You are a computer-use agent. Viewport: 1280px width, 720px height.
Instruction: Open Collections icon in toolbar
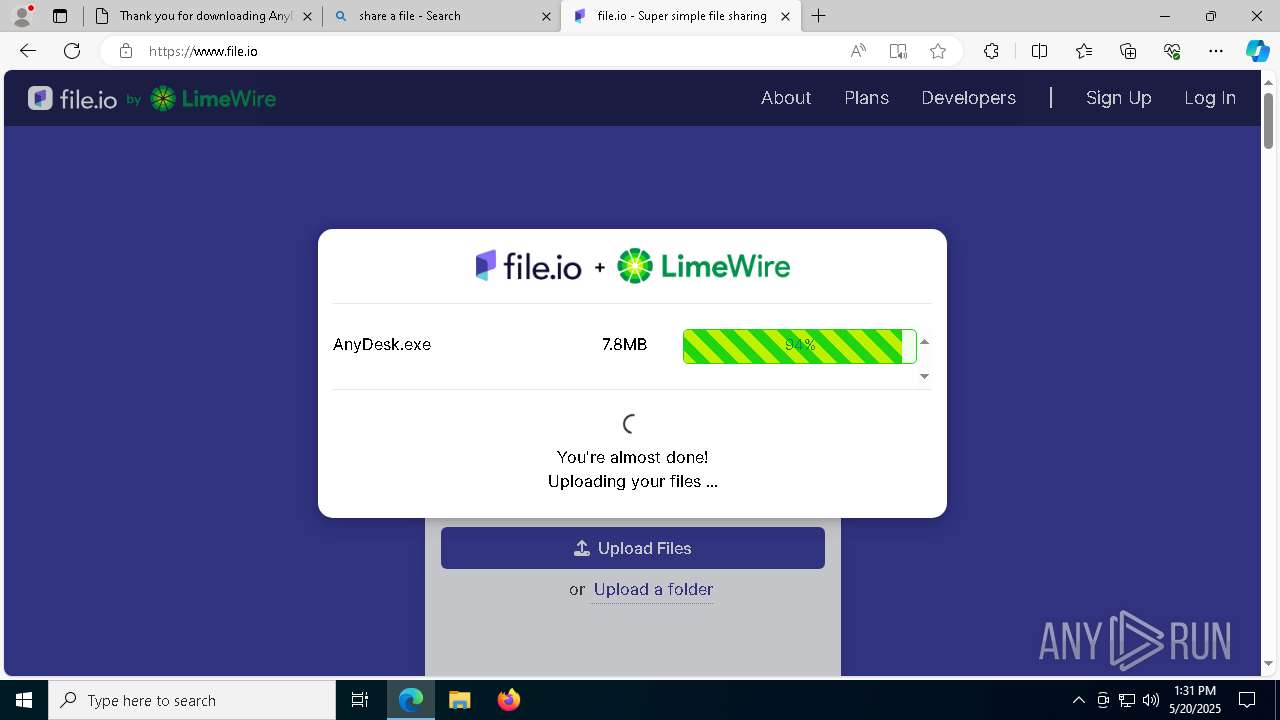1128,51
